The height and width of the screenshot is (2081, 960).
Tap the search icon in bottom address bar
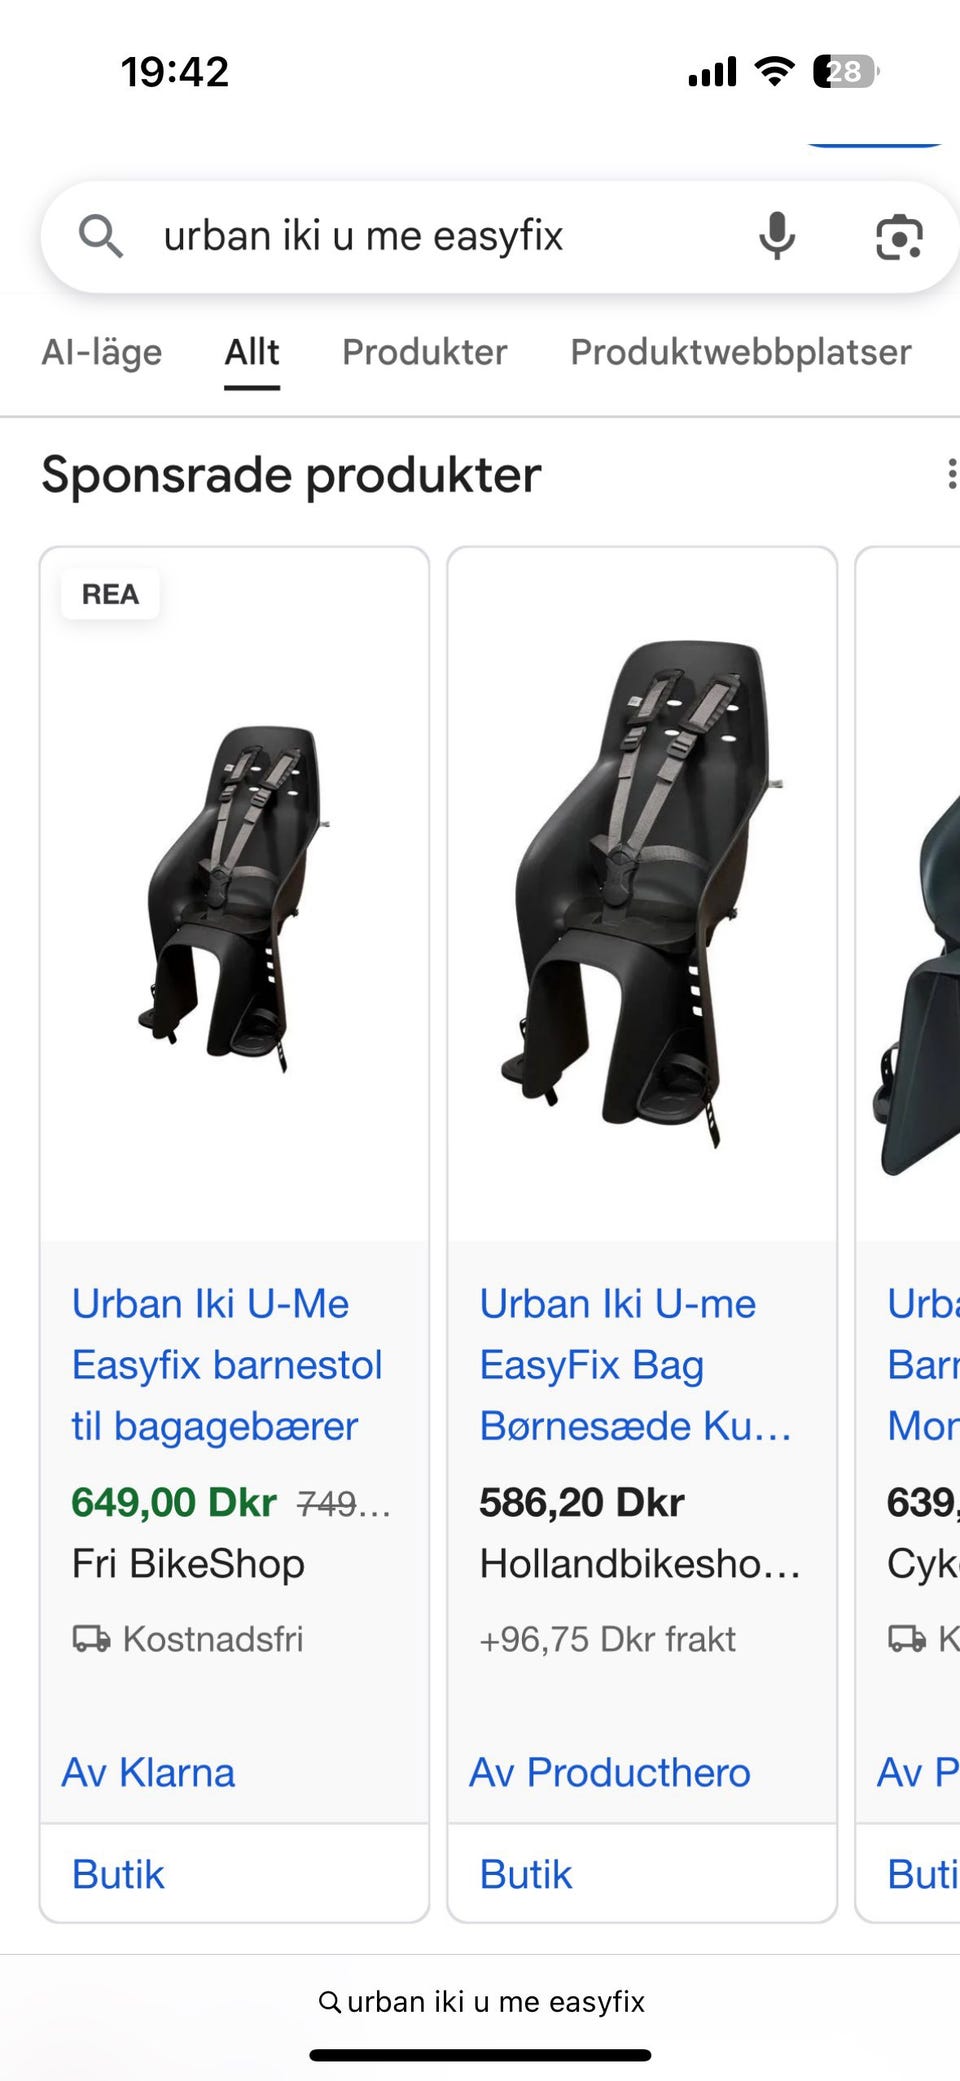point(329,2001)
